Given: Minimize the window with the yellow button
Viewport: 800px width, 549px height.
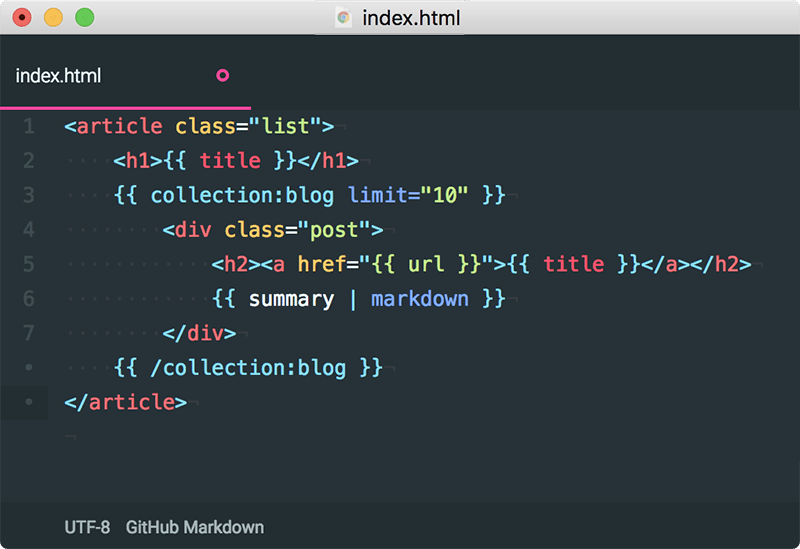Looking at the screenshot, I should (x=53, y=18).
